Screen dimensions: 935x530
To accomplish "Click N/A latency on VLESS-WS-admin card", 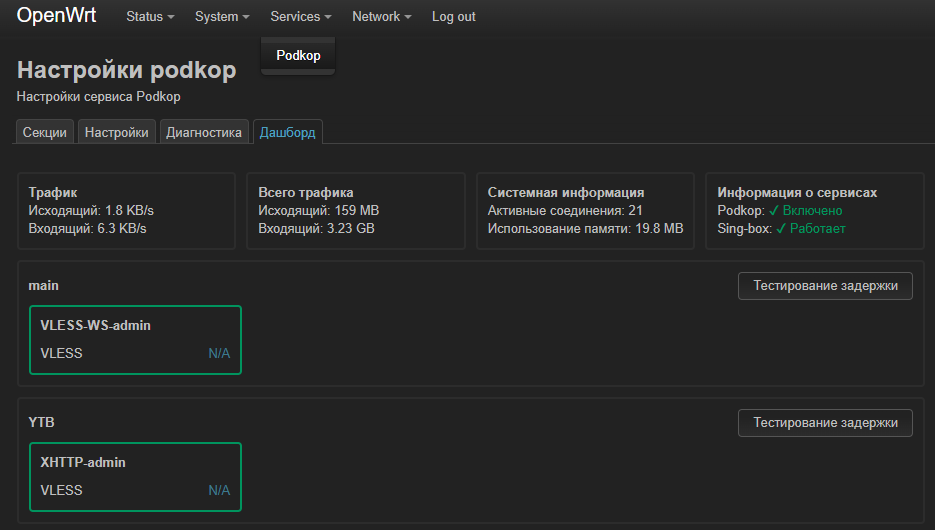I will [x=219, y=354].
